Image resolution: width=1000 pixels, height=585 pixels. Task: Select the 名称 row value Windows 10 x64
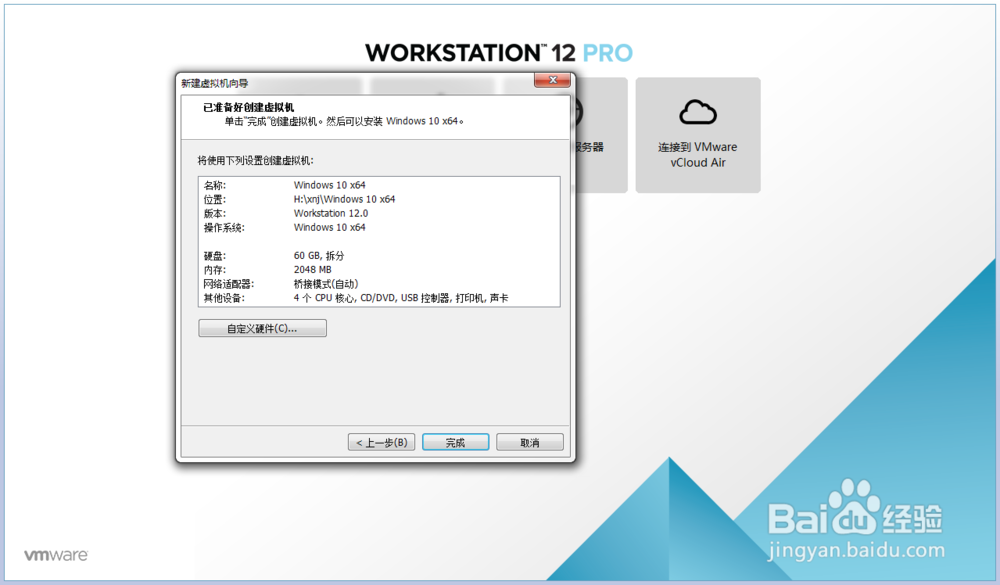tap(330, 185)
